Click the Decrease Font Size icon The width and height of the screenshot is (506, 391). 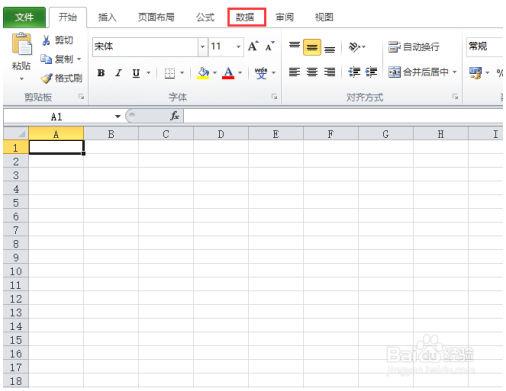(270, 46)
